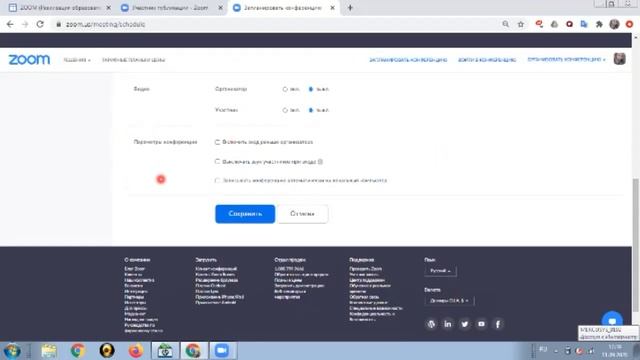This screenshot has height=360, width=640.
Task: Turn participant video off
Action: tap(311, 110)
